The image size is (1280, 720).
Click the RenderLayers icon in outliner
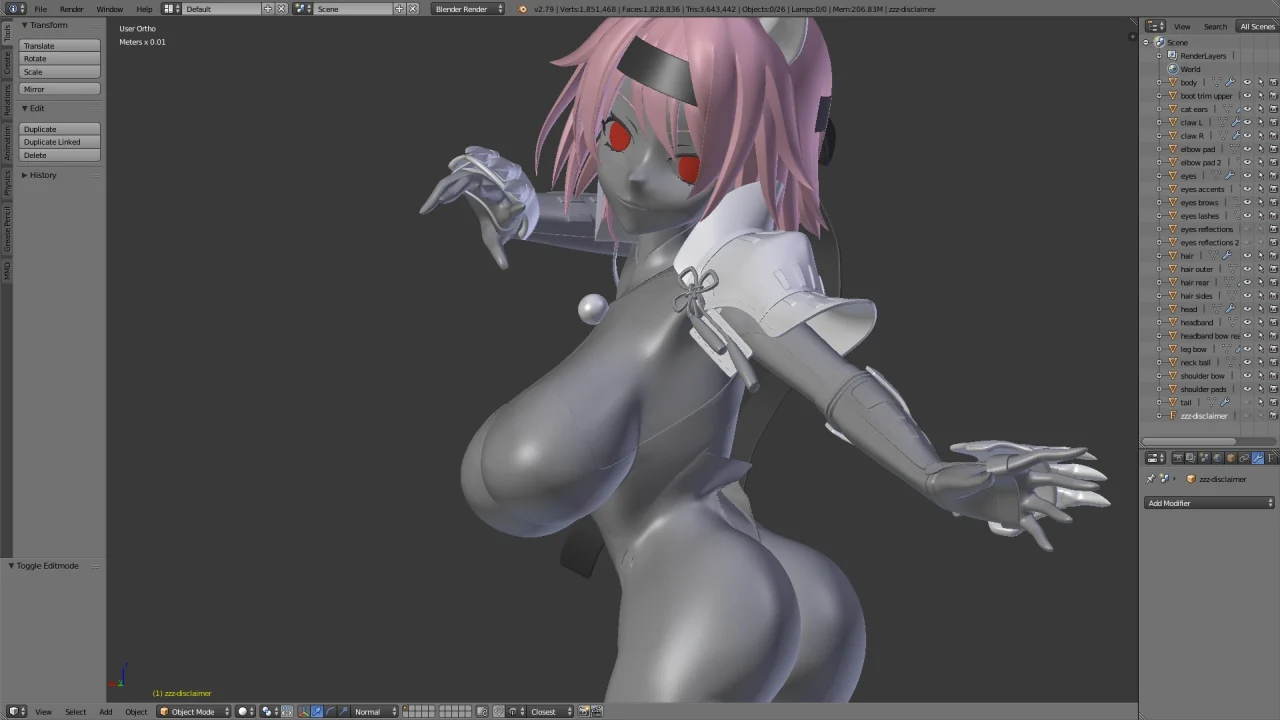tap(1173, 56)
